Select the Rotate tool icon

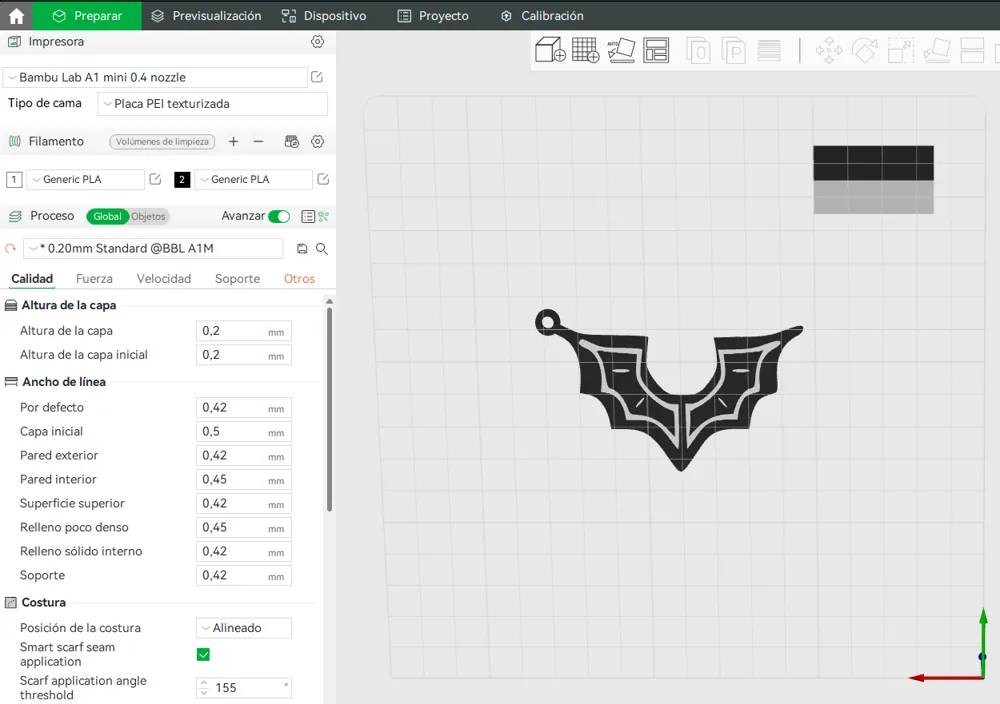click(x=865, y=50)
